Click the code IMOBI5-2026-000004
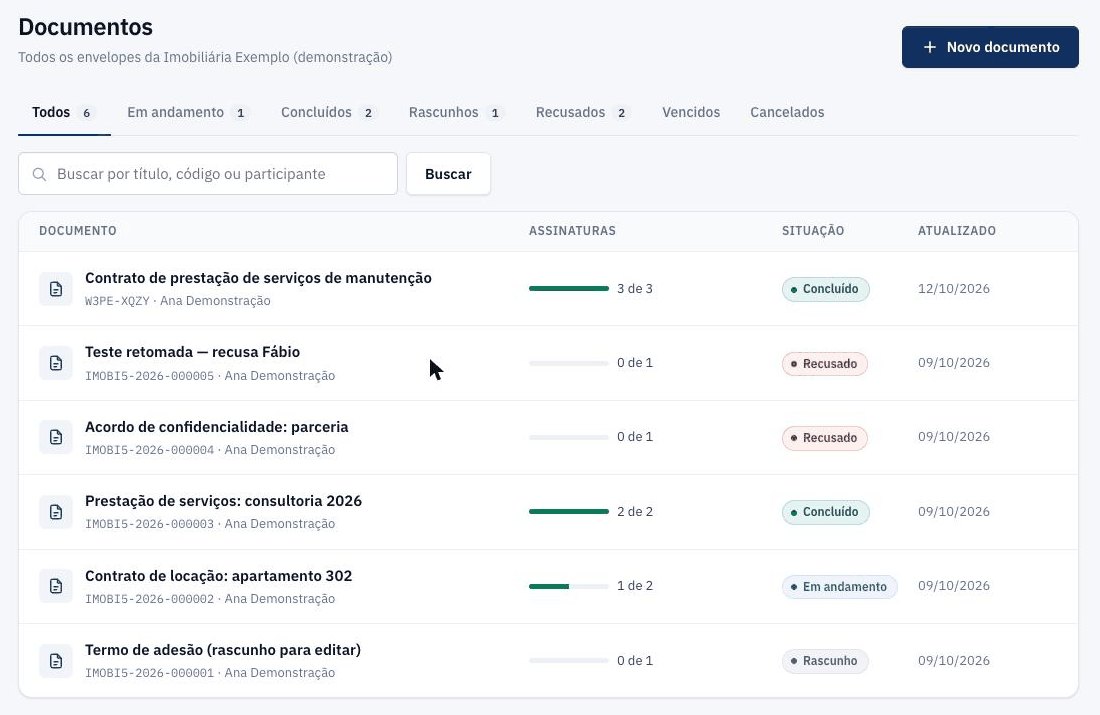The width and height of the screenshot is (1100, 715). [x=149, y=450]
